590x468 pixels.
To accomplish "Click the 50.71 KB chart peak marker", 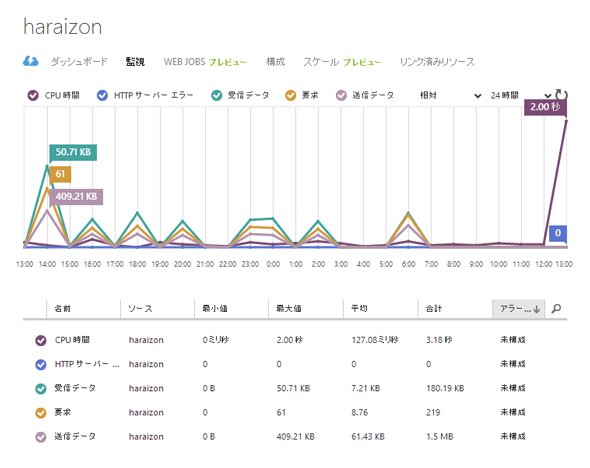I will pyautogui.click(x=73, y=152).
